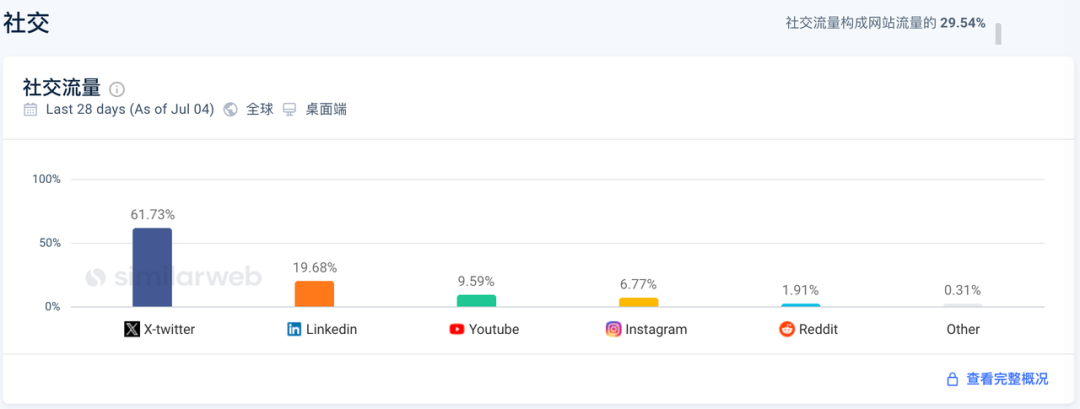Click the Instagram logo icon

pyautogui.click(x=614, y=329)
